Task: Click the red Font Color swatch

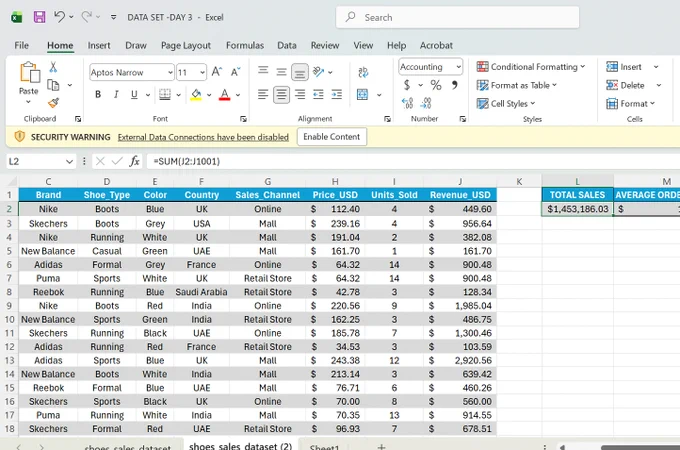Action: pyautogui.click(x=224, y=95)
